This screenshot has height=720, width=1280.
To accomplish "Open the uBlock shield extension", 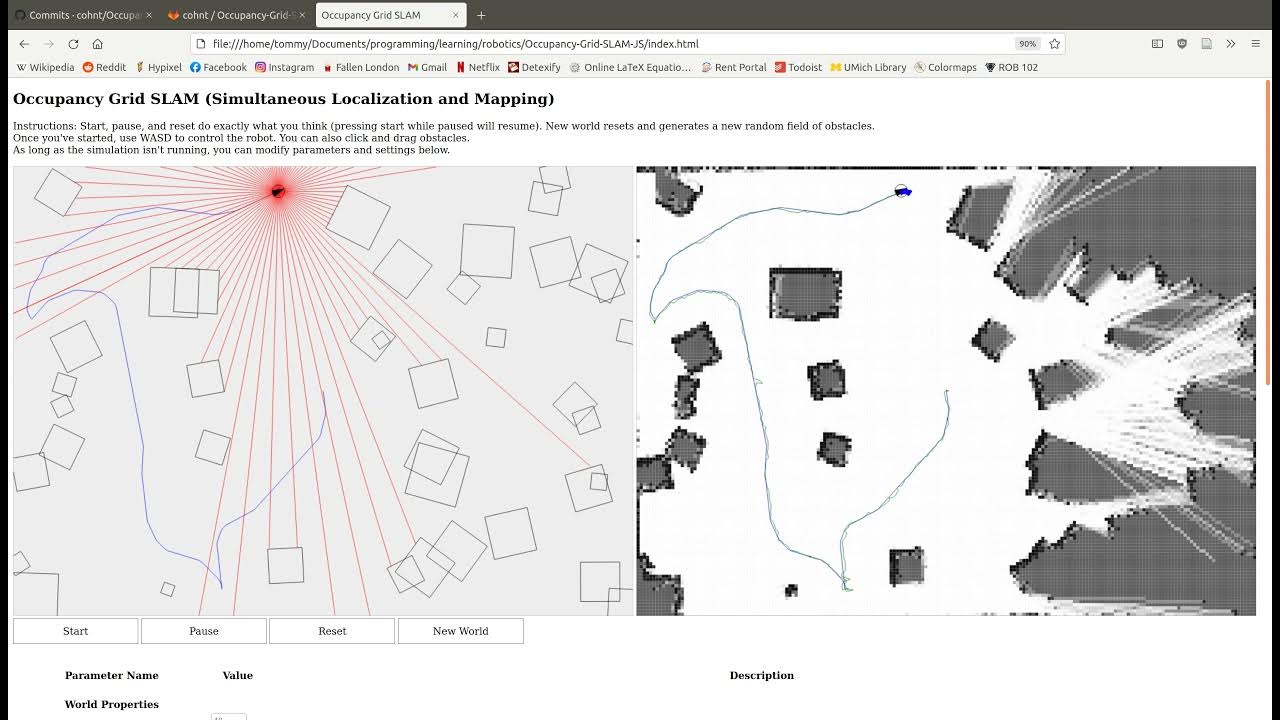I will coord(1182,44).
